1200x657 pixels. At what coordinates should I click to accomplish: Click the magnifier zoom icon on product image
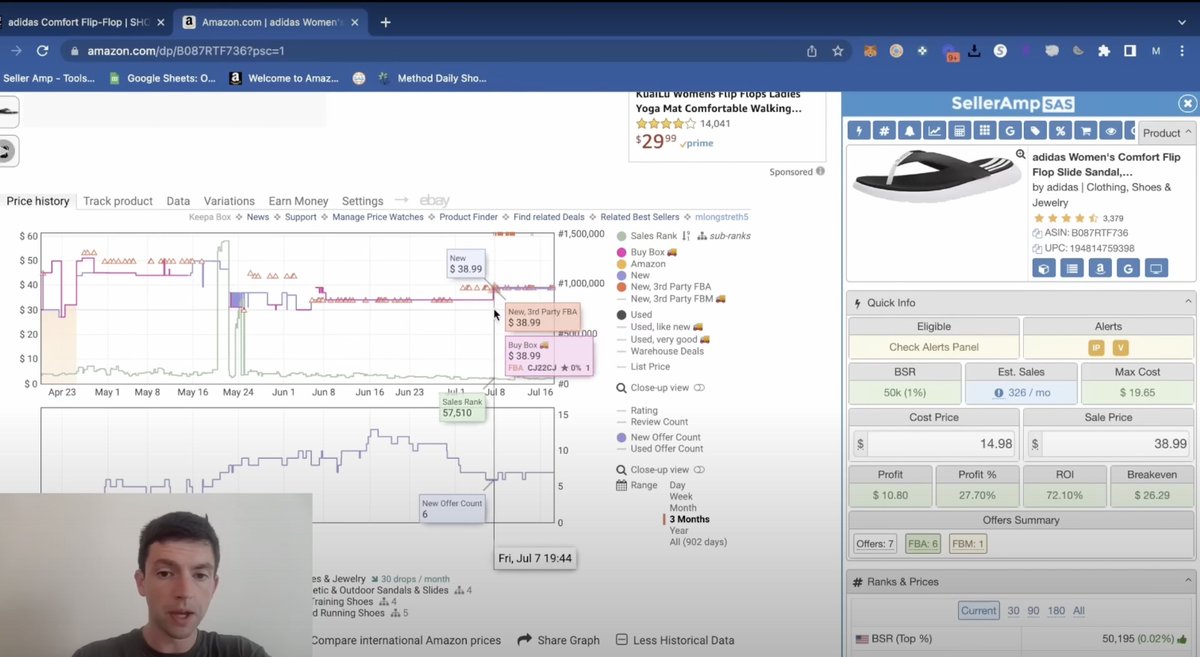(1020, 155)
